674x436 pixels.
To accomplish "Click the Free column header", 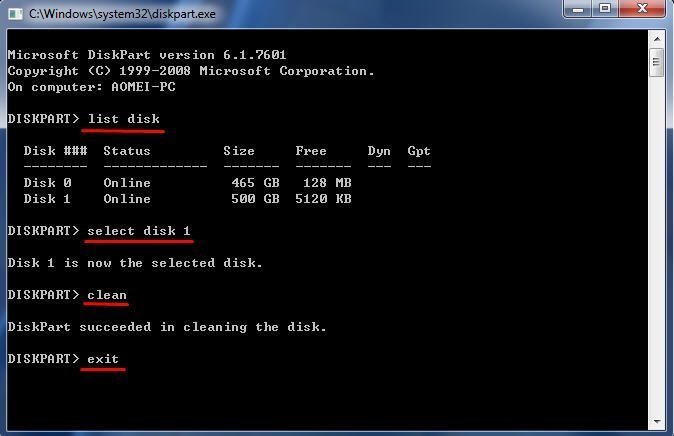I will (311, 151).
